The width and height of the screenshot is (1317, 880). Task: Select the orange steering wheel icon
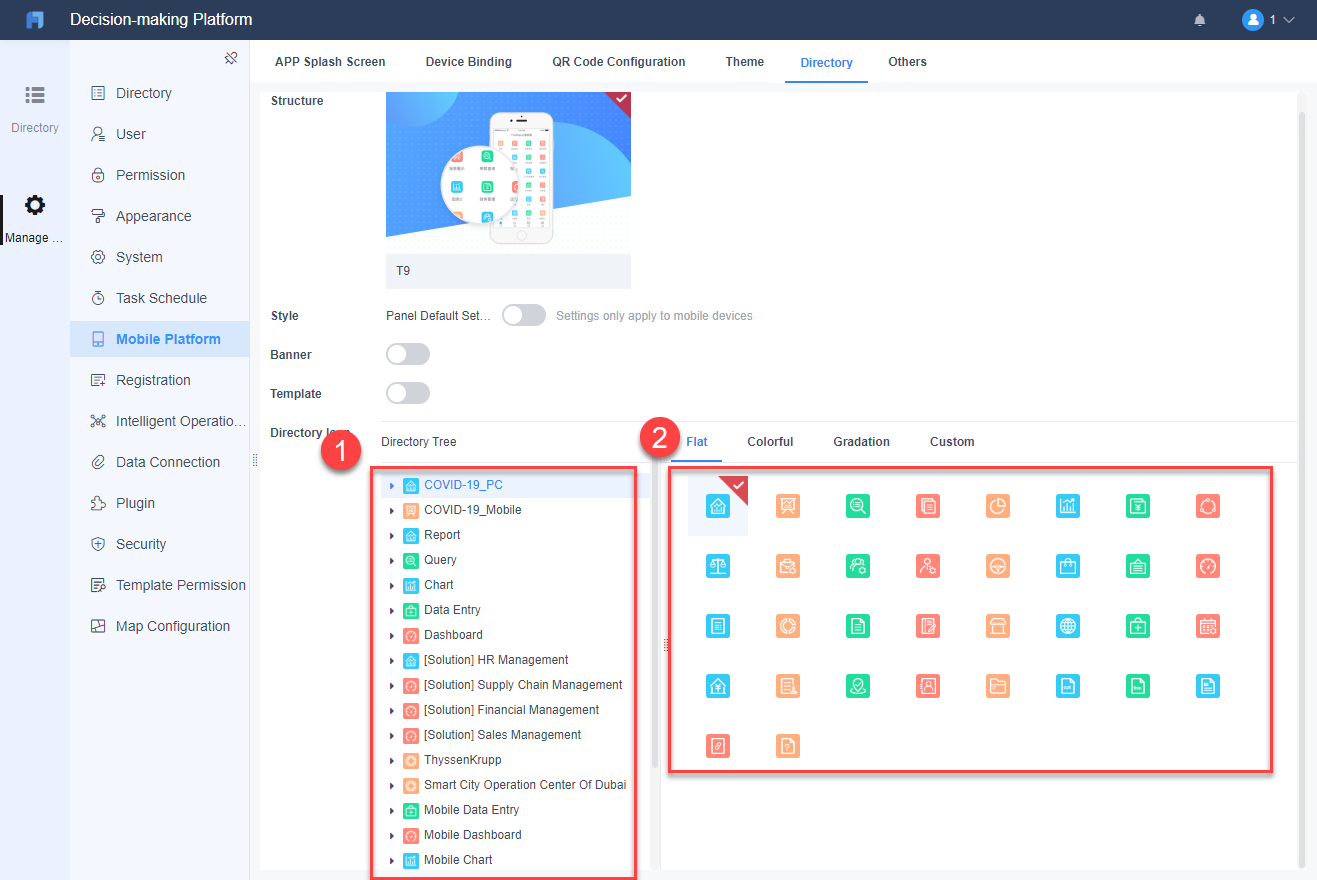point(997,566)
